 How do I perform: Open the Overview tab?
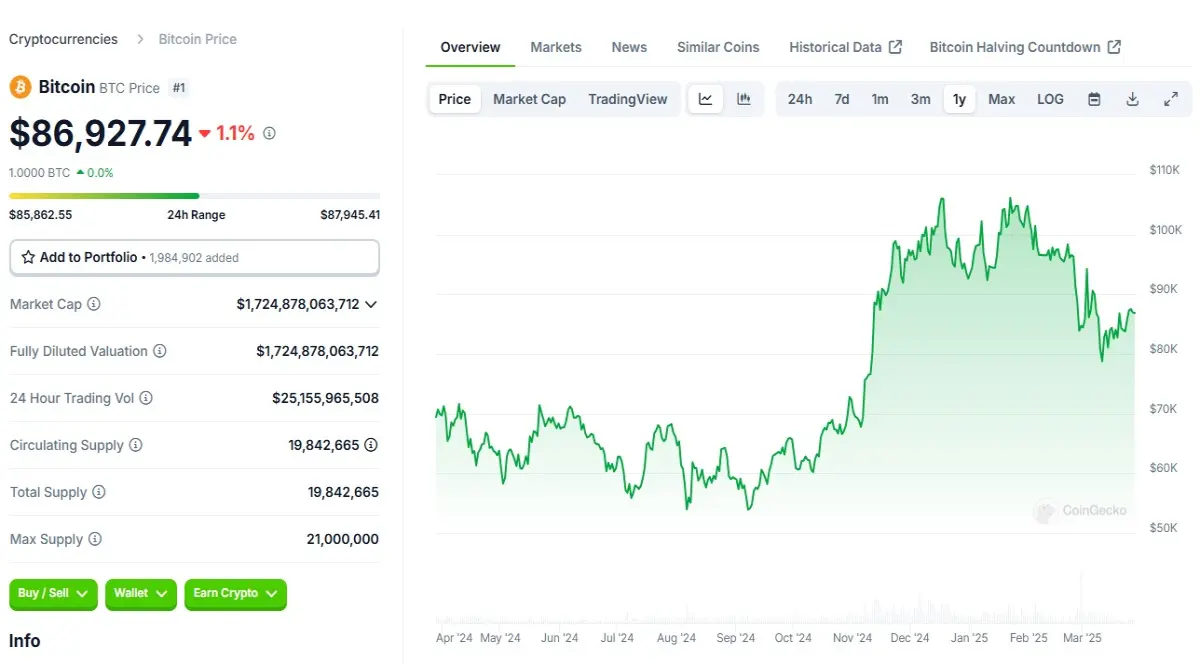(470, 47)
